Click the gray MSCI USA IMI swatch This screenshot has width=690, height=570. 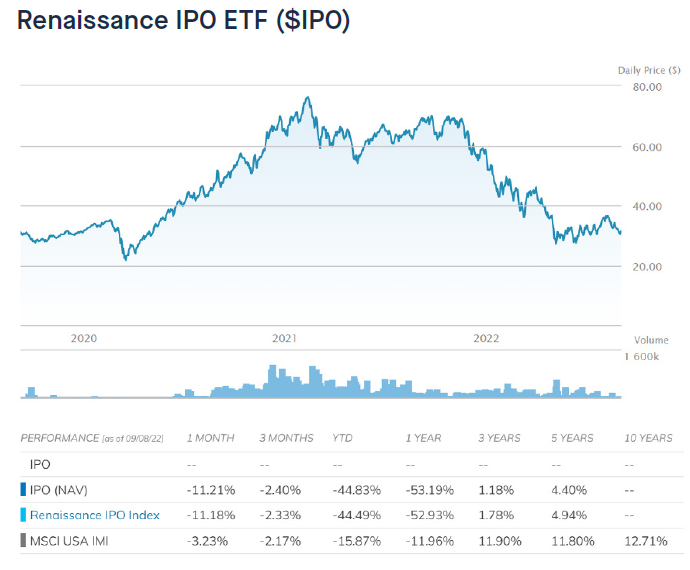point(23,542)
